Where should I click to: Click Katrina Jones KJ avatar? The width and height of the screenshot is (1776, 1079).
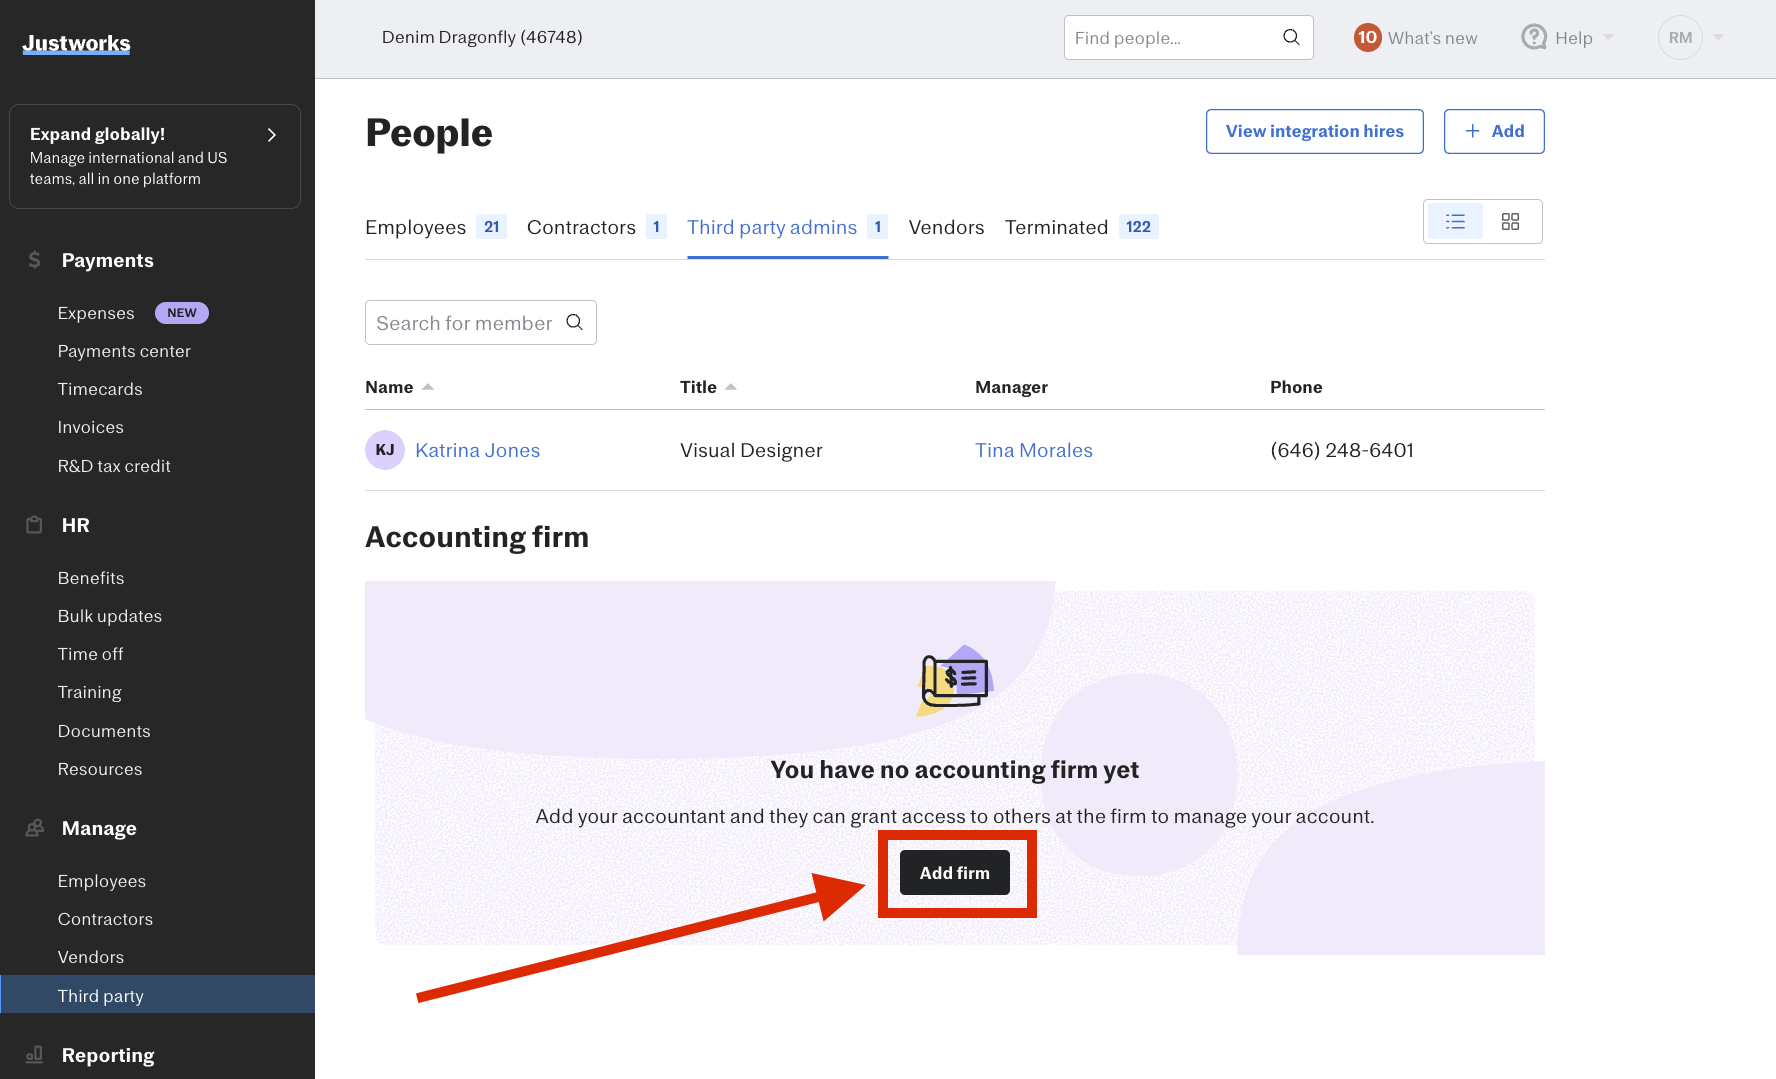(x=385, y=450)
